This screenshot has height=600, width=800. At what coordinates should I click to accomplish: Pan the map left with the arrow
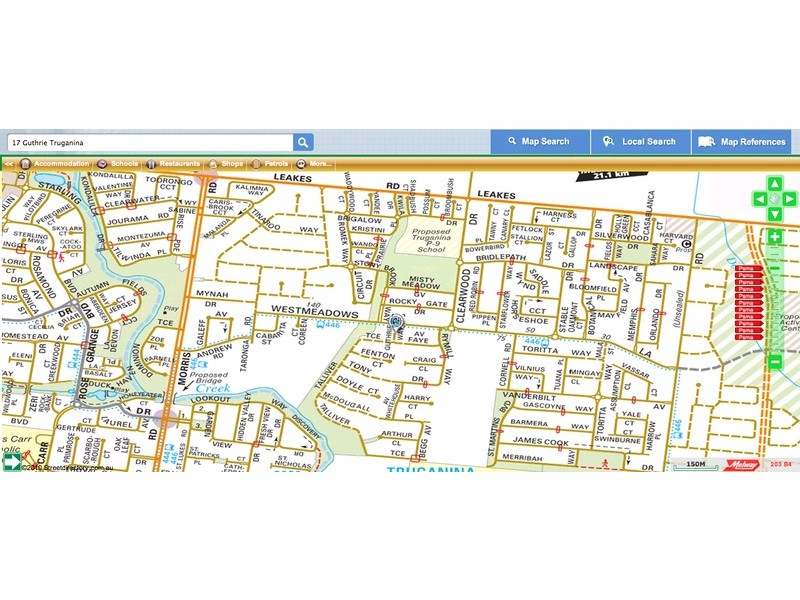point(761,198)
